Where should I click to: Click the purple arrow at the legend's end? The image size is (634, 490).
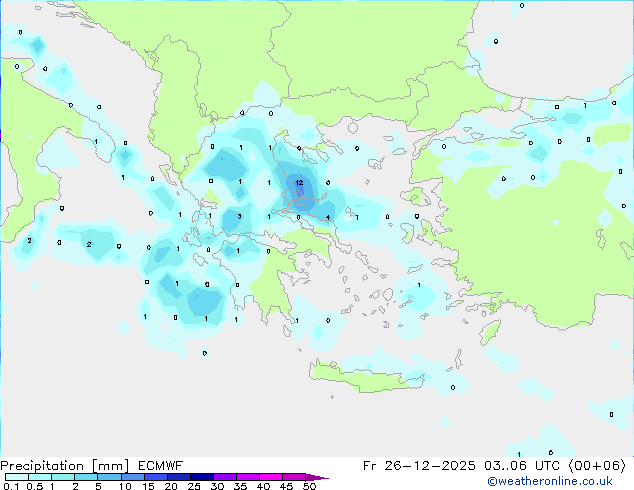click(x=317, y=477)
